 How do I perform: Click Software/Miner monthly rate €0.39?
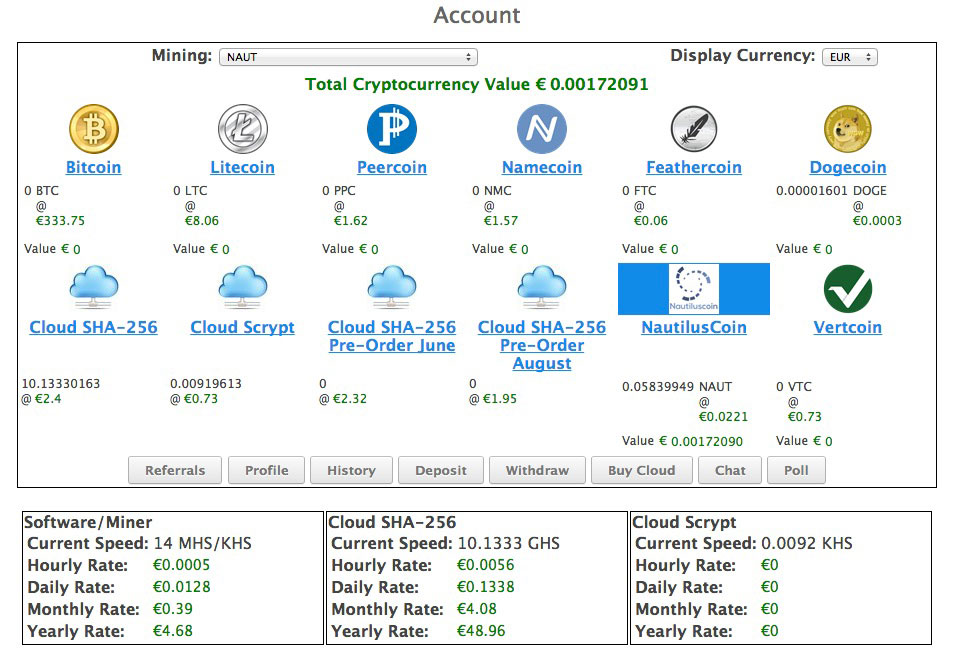point(173,609)
